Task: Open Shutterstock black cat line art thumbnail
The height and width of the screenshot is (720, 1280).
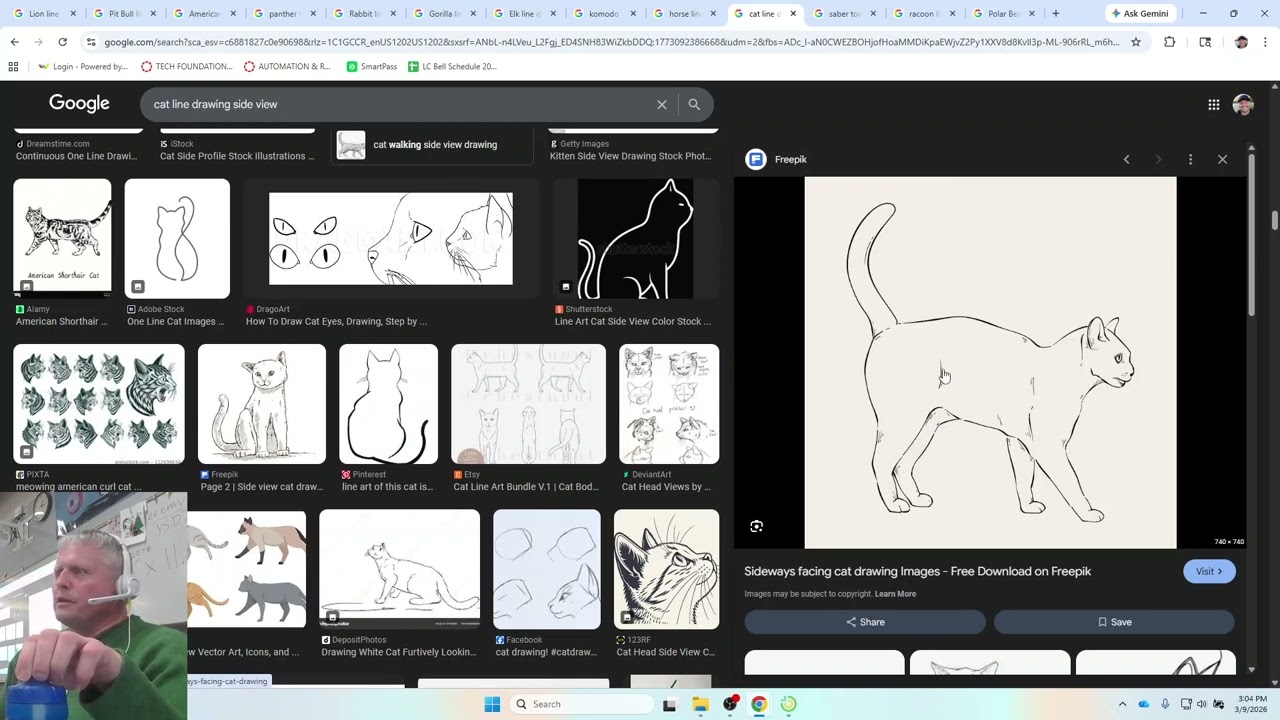Action: (636, 238)
